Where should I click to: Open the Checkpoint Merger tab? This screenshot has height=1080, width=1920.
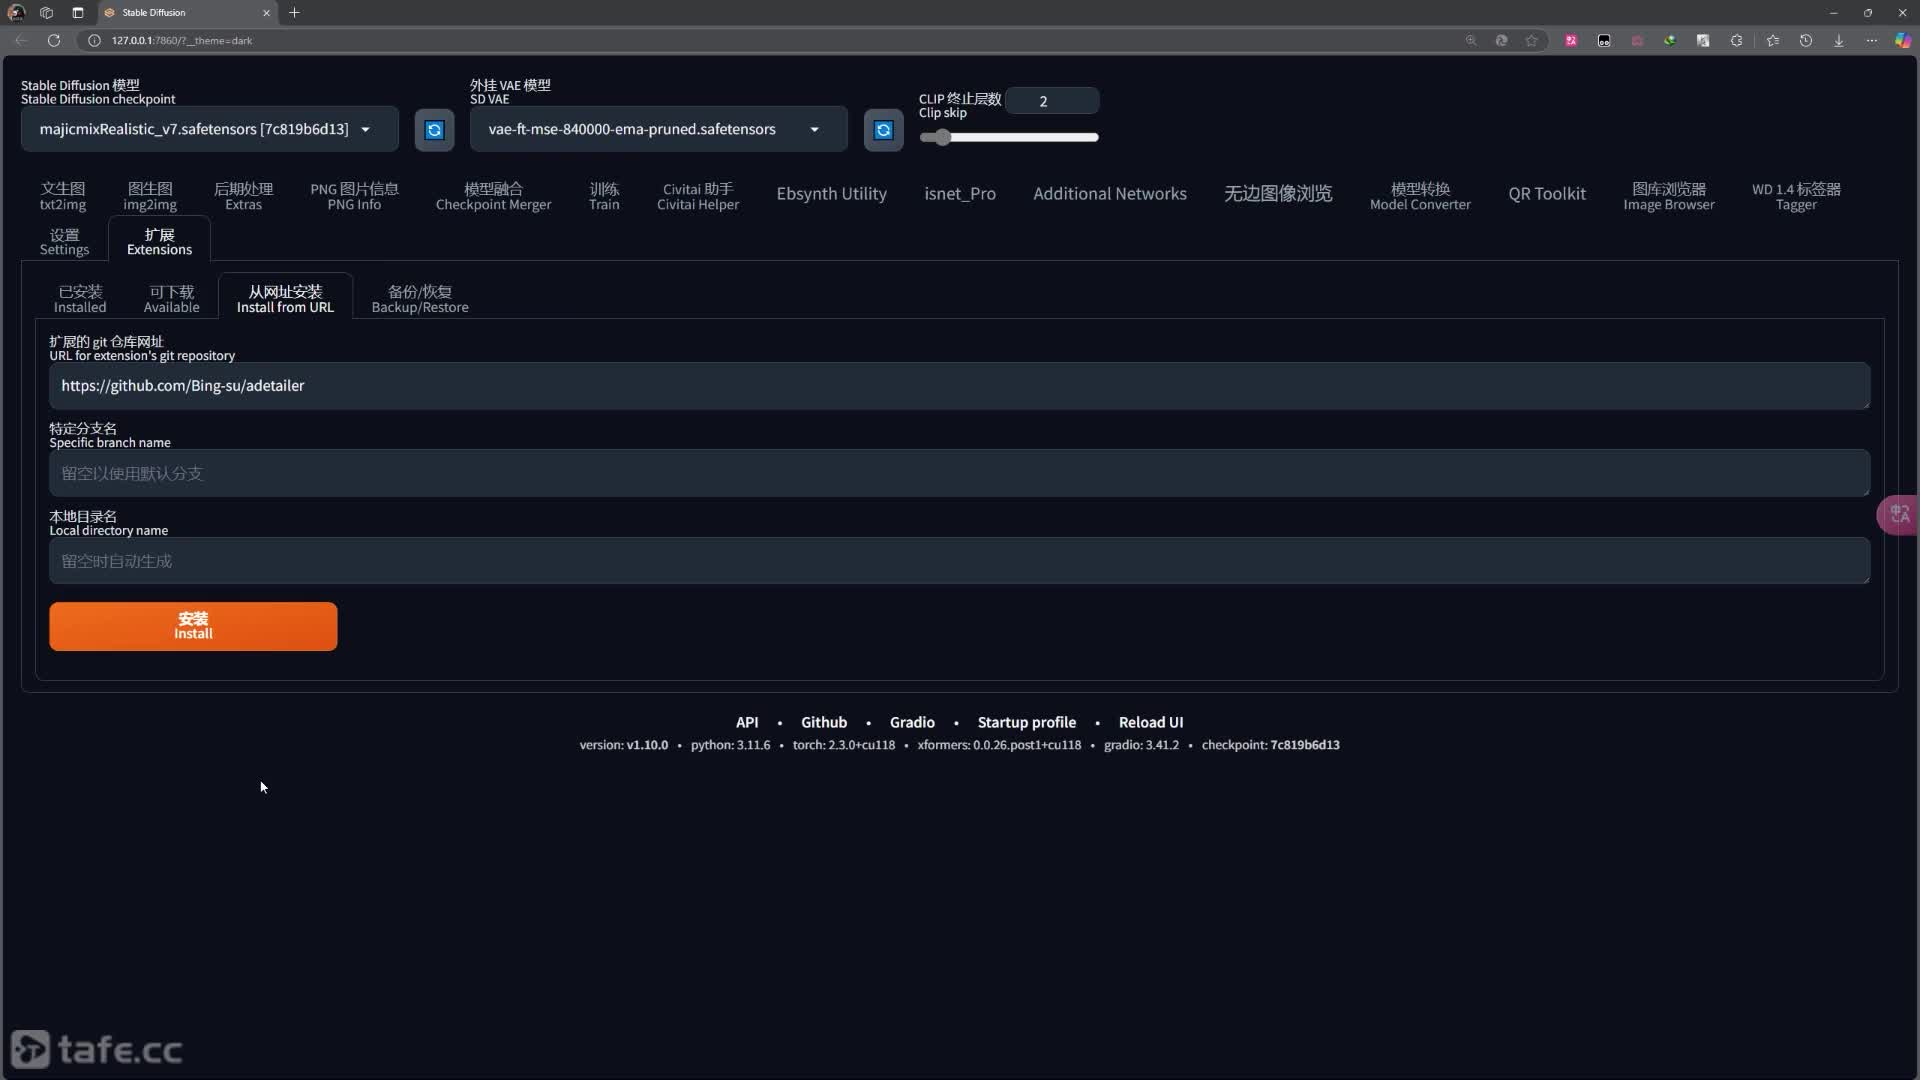(493, 196)
